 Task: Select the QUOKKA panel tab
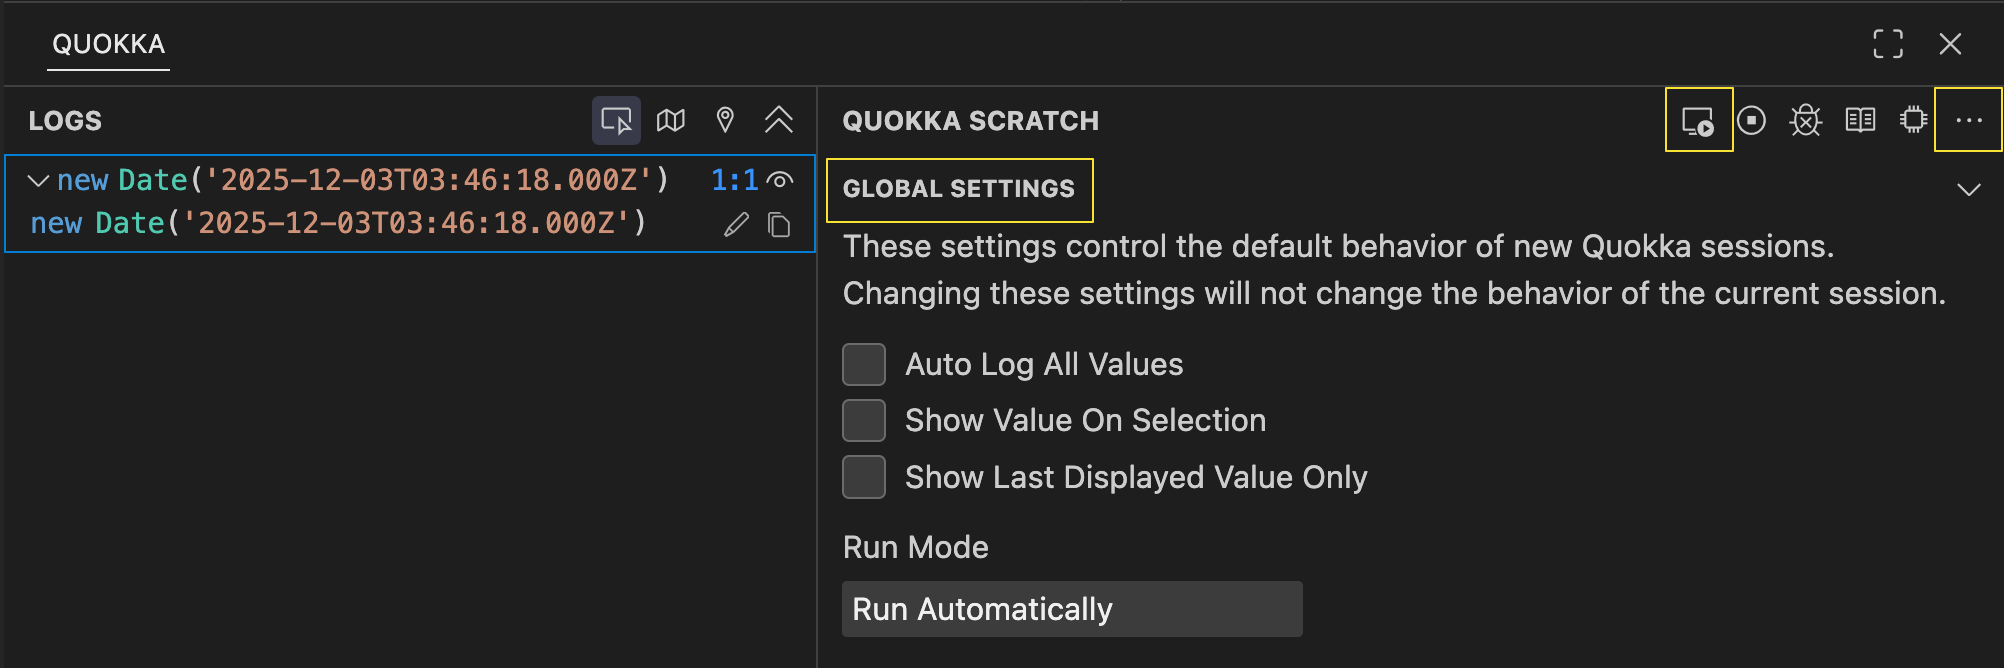tap(108, 44)
